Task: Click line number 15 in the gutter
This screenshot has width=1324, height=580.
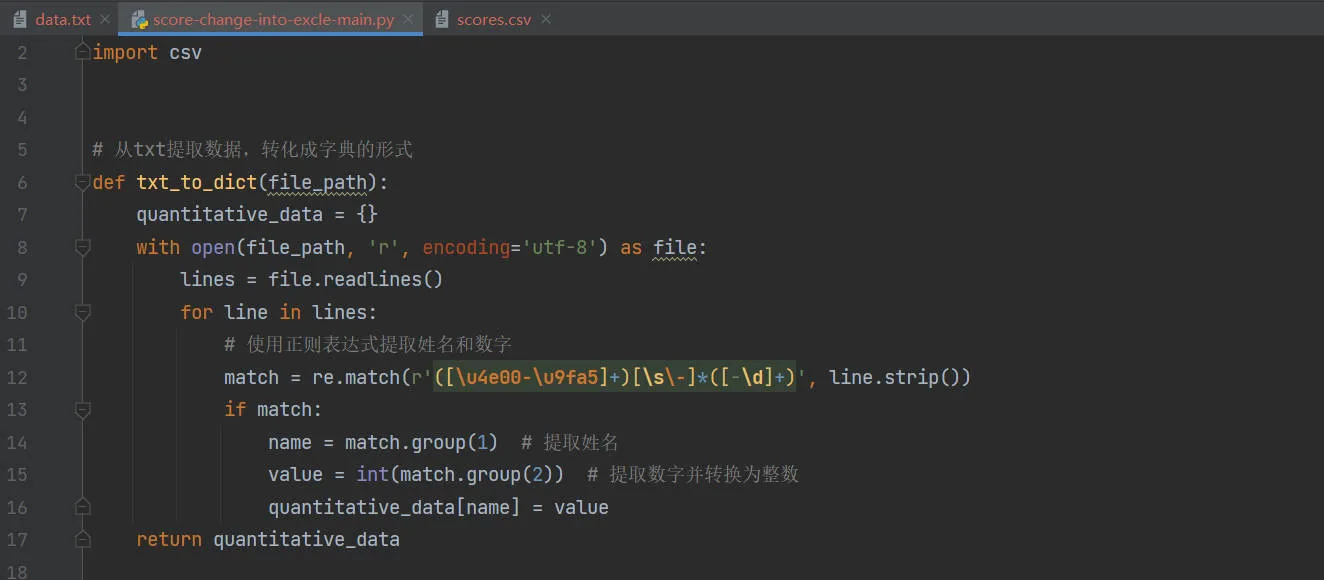Action: click(x=17, y=475)
